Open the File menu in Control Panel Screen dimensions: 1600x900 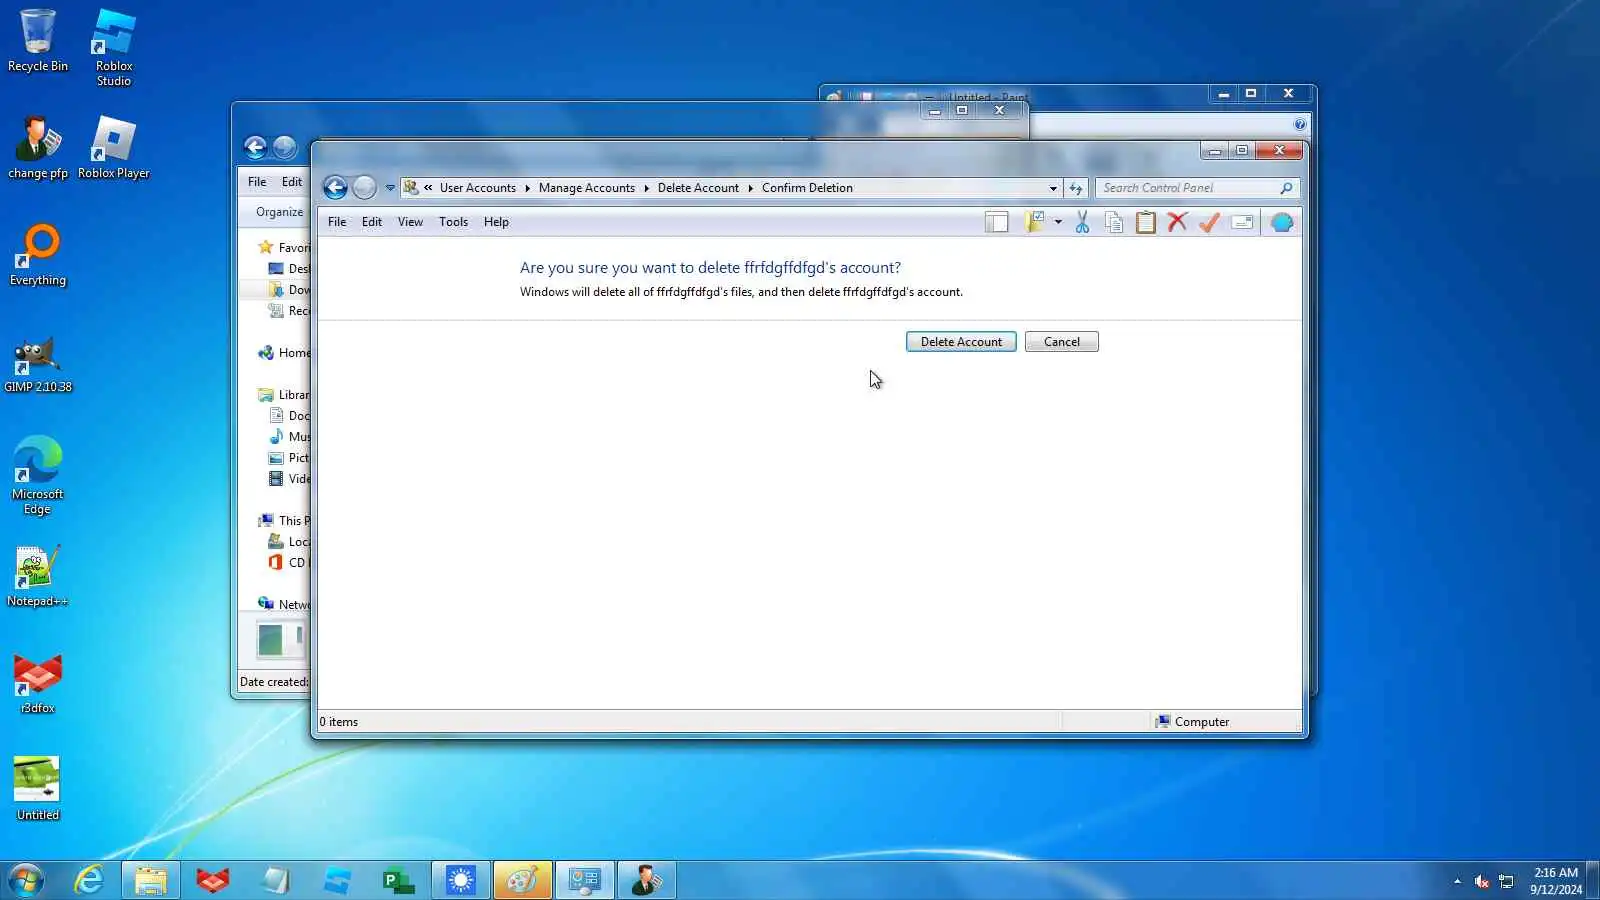coord(337,222)
